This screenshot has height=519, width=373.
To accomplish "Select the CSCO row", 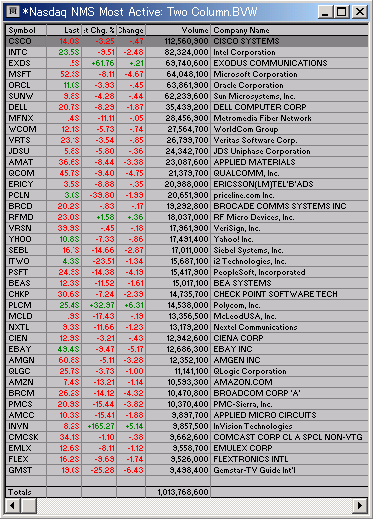I will click(x=187, y=41).
